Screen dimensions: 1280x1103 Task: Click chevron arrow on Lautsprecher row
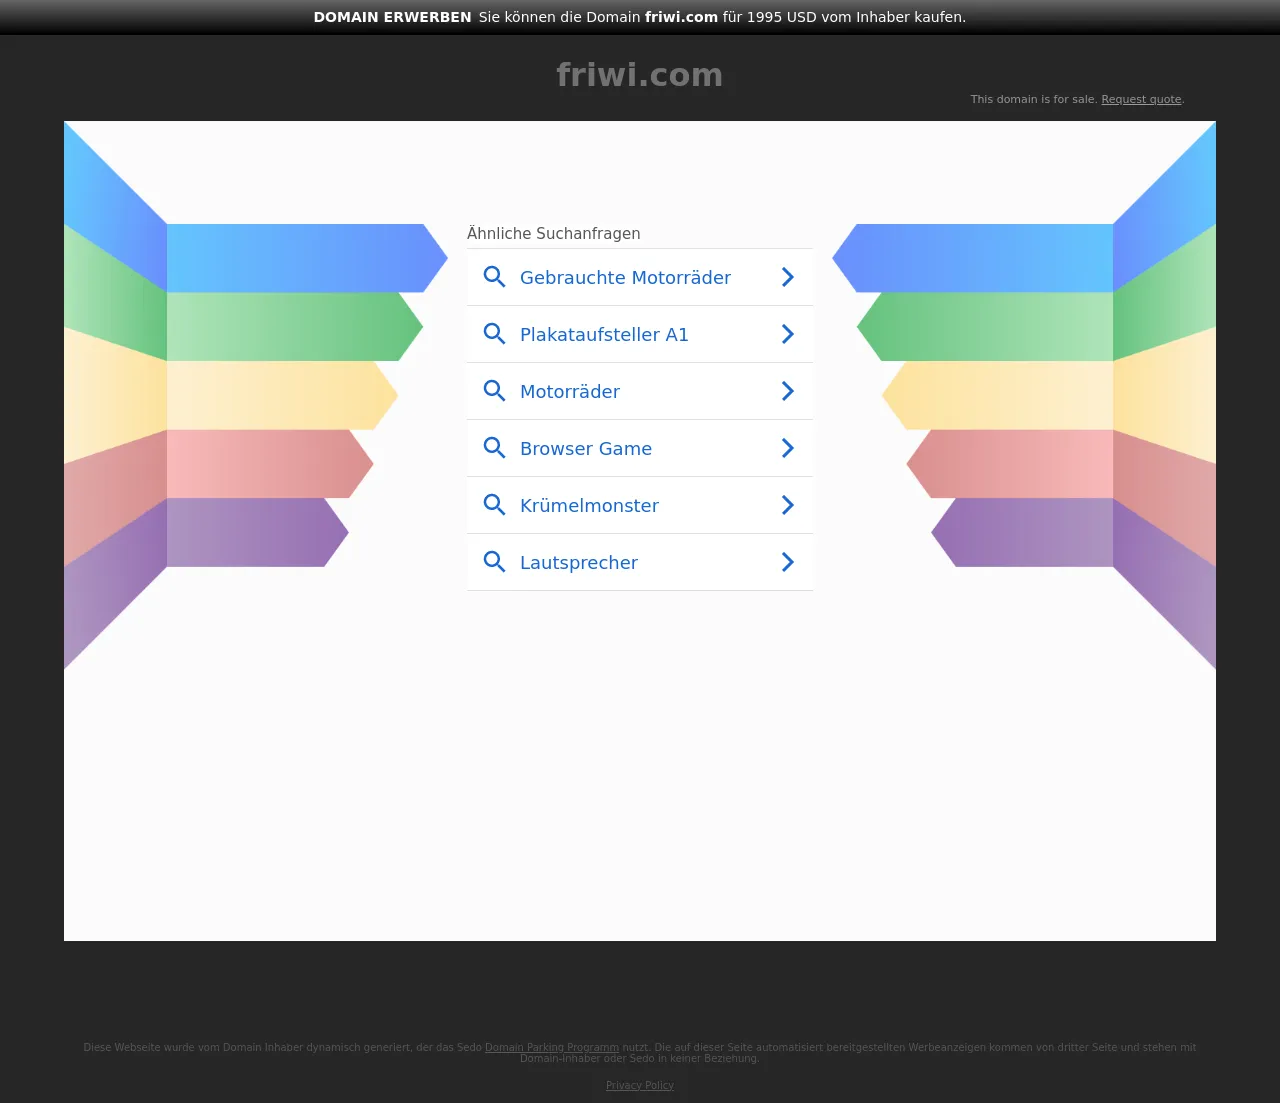point(788,562)
